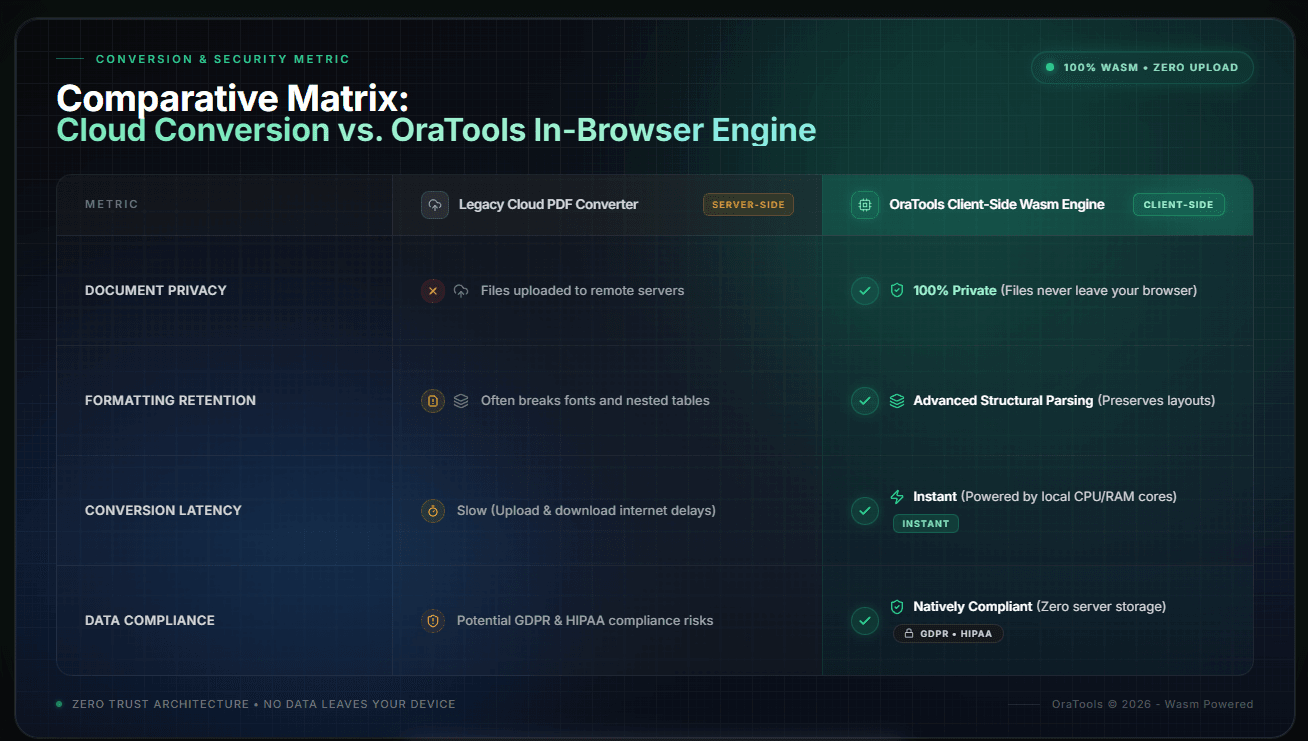Click the 'DOCUMENT PRIVACY' row label
This screenshot has height=741, width=1308.
pos(156,291)
